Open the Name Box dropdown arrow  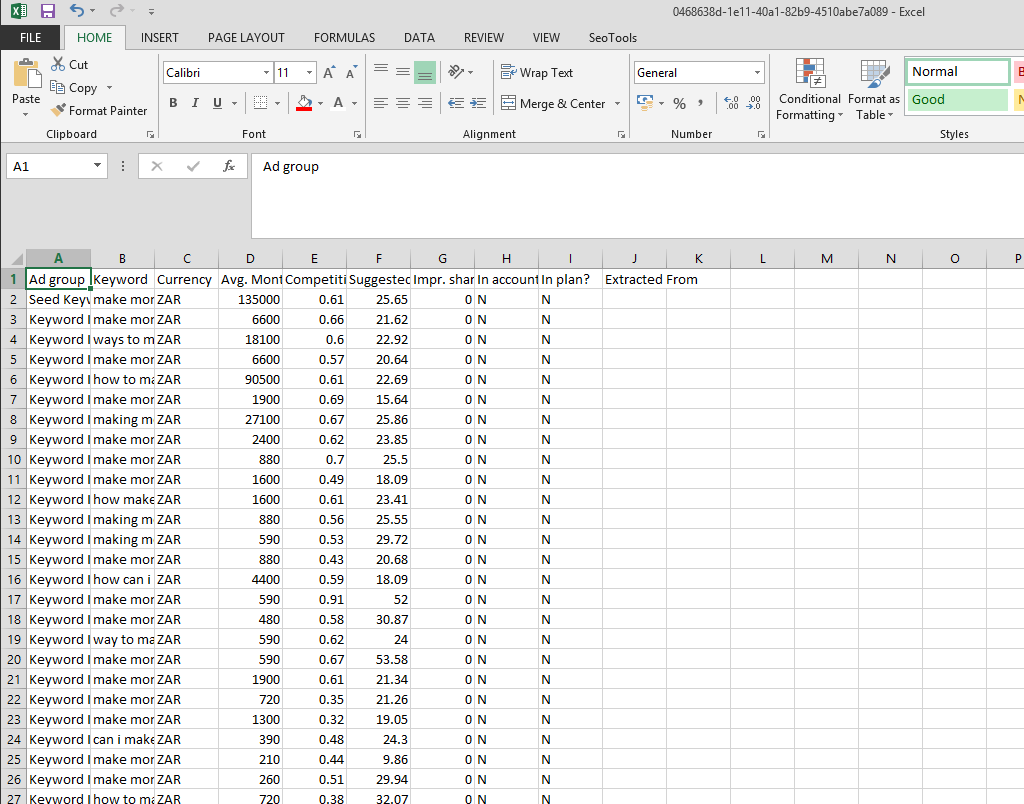point(97,167)
